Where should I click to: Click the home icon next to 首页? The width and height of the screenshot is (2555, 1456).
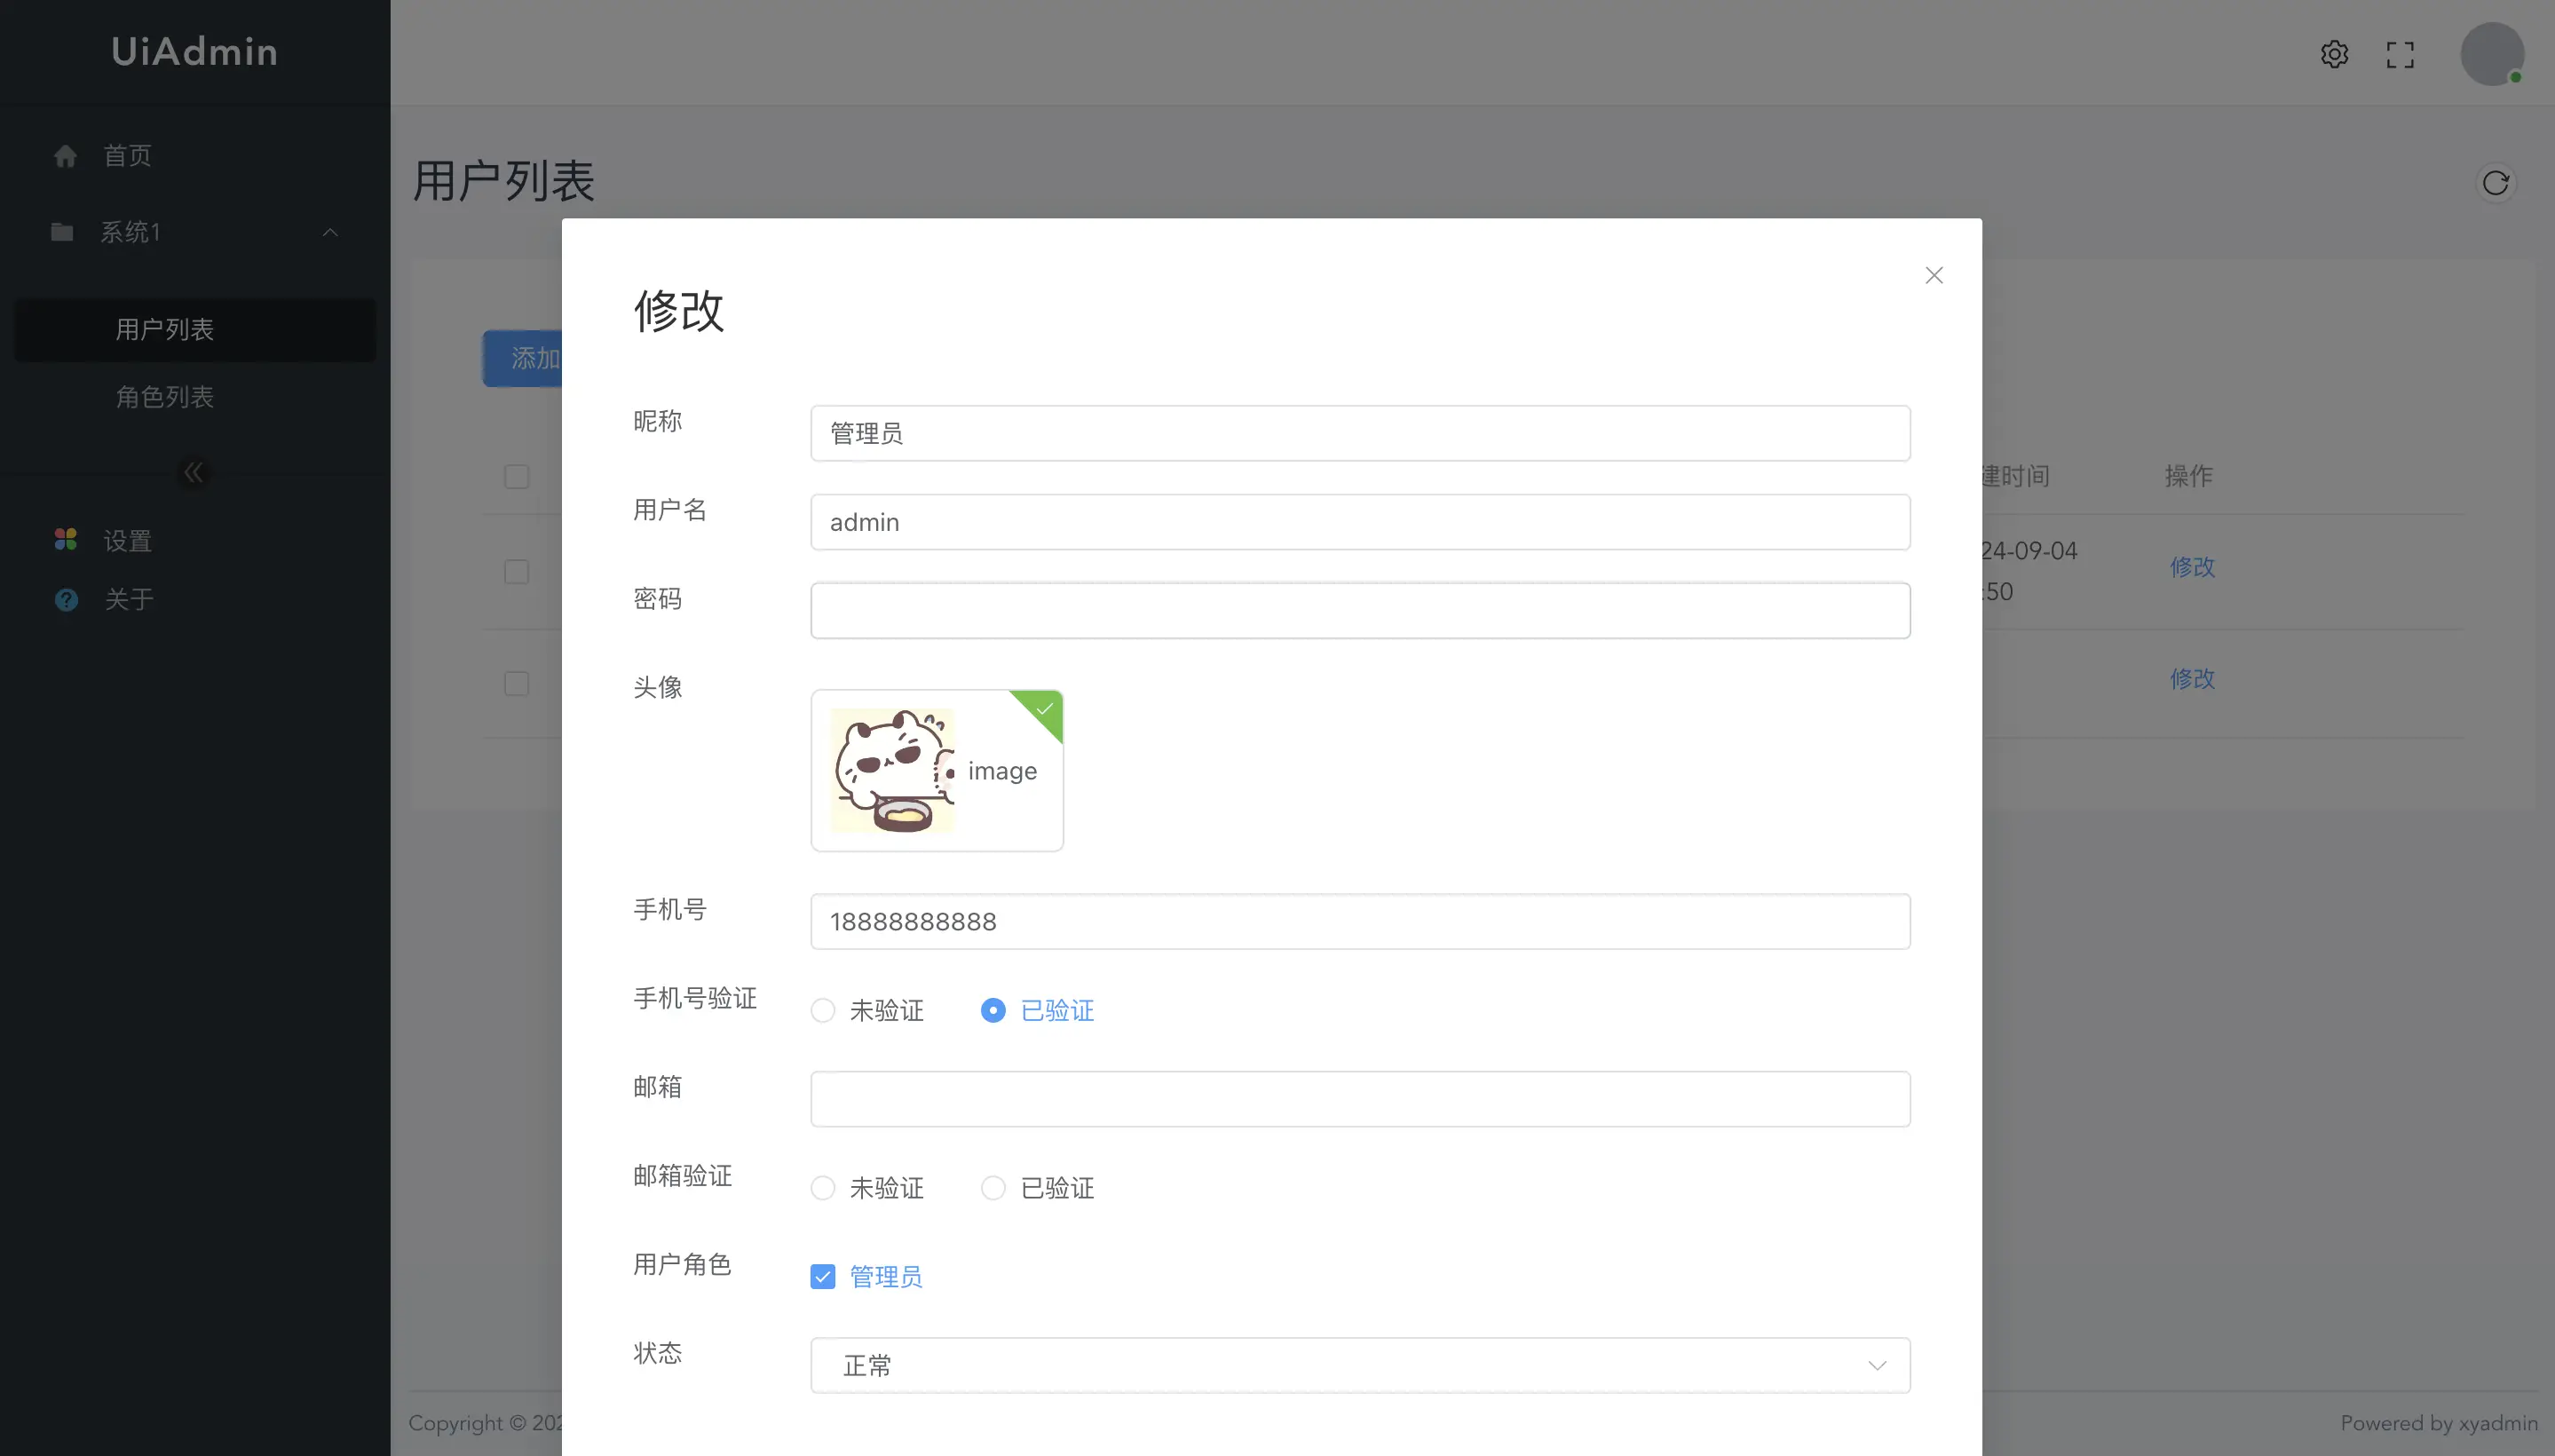pos(66,156)
